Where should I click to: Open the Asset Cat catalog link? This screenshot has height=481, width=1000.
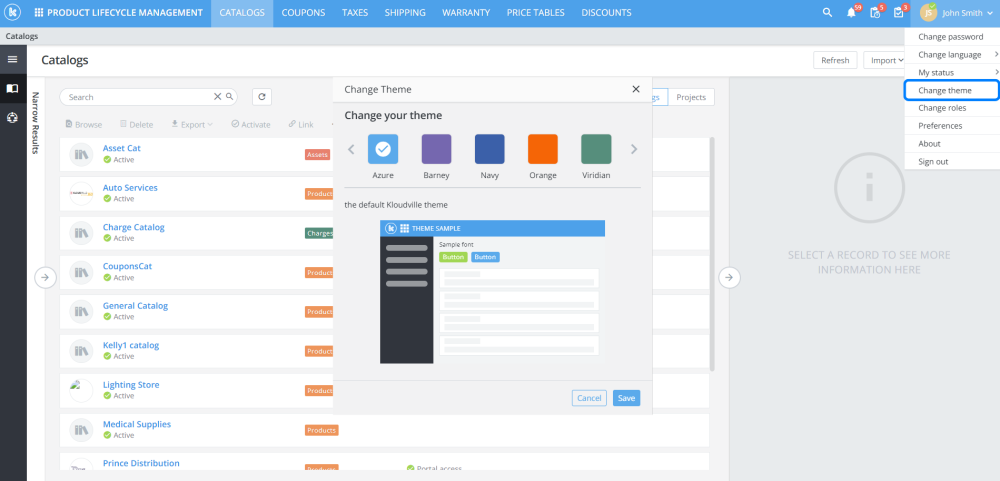122,148
